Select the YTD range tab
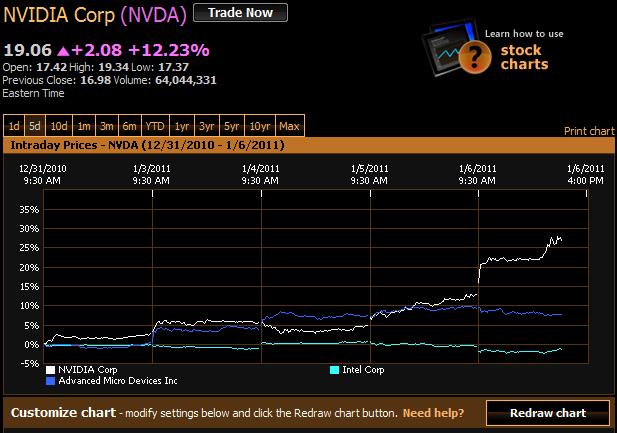 (x=155, y=126)
